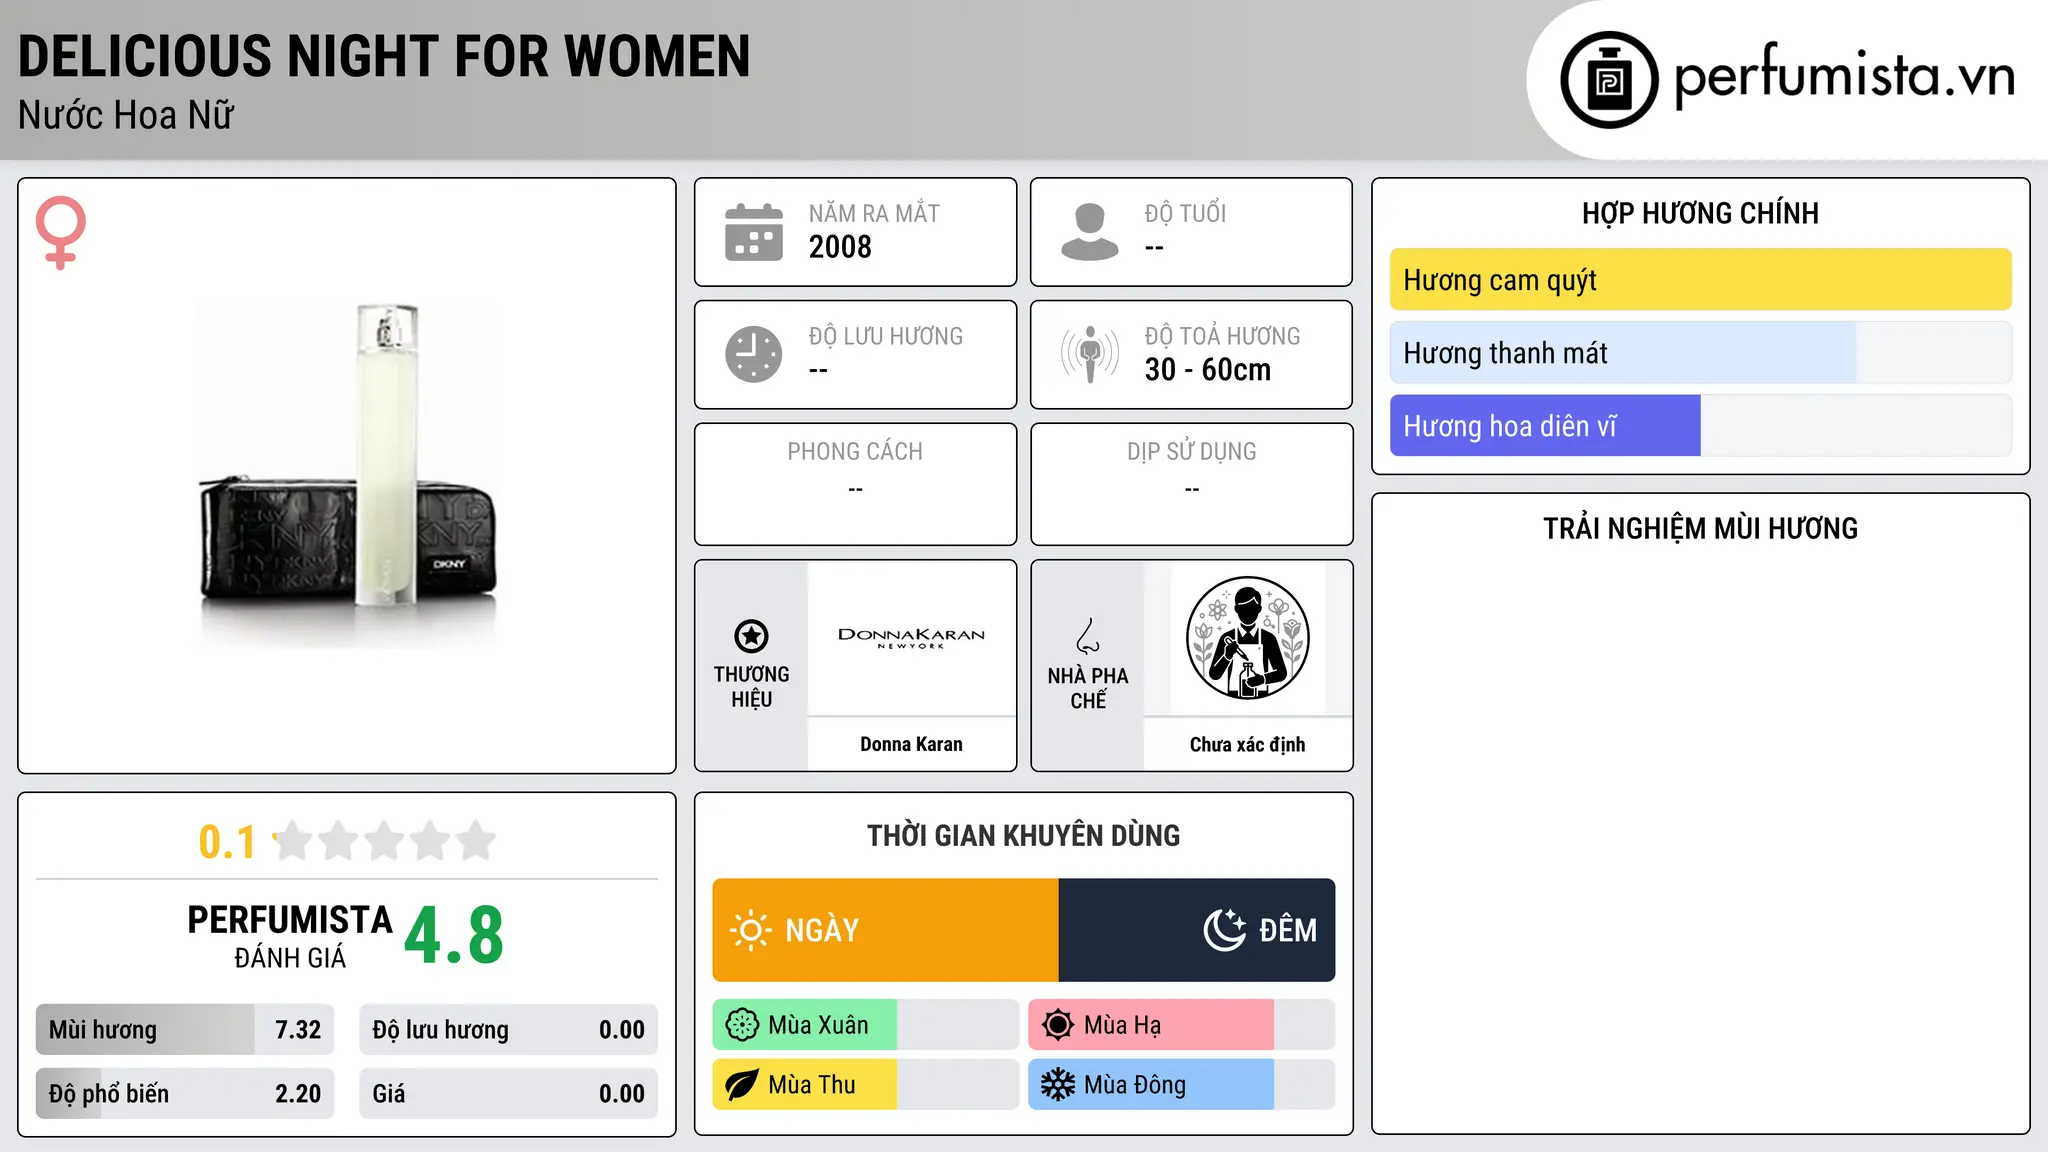Viewport: 2048px width, 1152px height.
Task: Click the release year 2008 value
Action: (840, 247)
